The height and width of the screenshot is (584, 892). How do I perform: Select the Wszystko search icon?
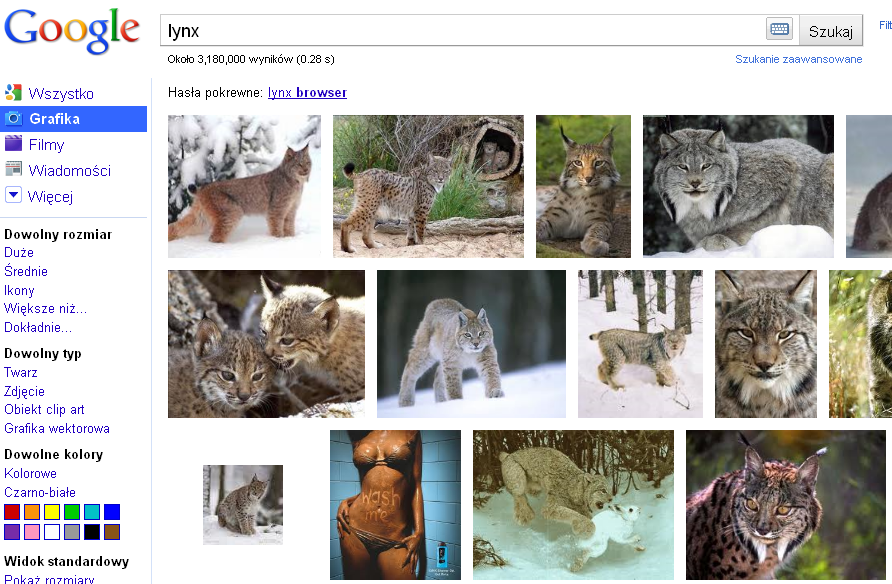[x=13, y=93]
